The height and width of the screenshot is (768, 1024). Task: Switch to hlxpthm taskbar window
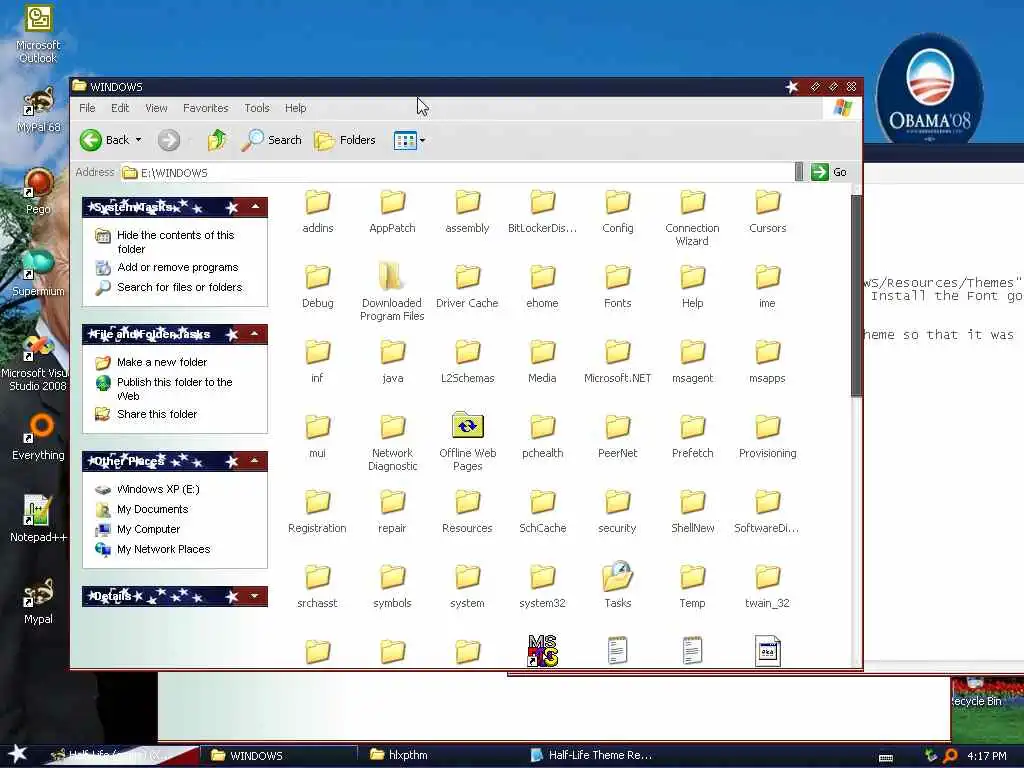click(x=398, y=755)
